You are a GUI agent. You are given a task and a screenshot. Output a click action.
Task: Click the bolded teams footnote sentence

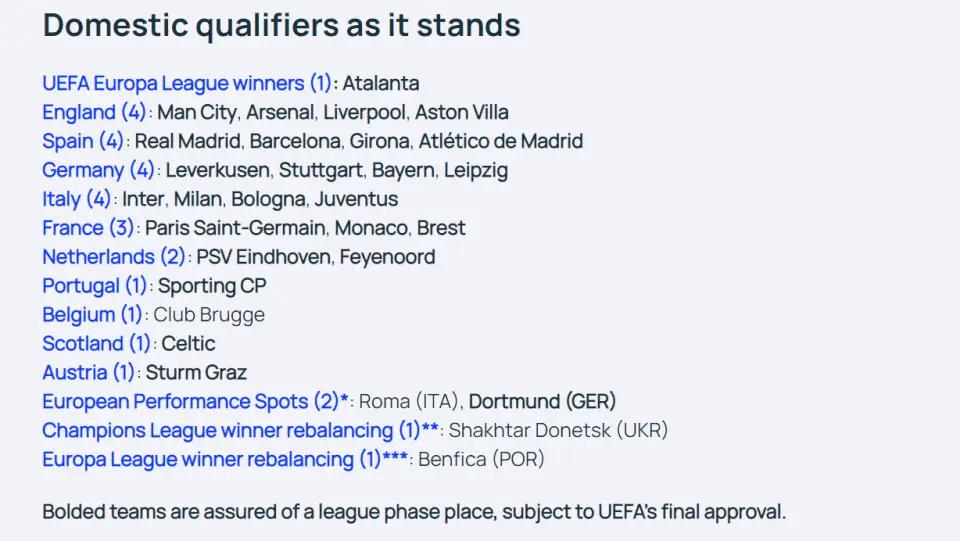pos(414,512)
